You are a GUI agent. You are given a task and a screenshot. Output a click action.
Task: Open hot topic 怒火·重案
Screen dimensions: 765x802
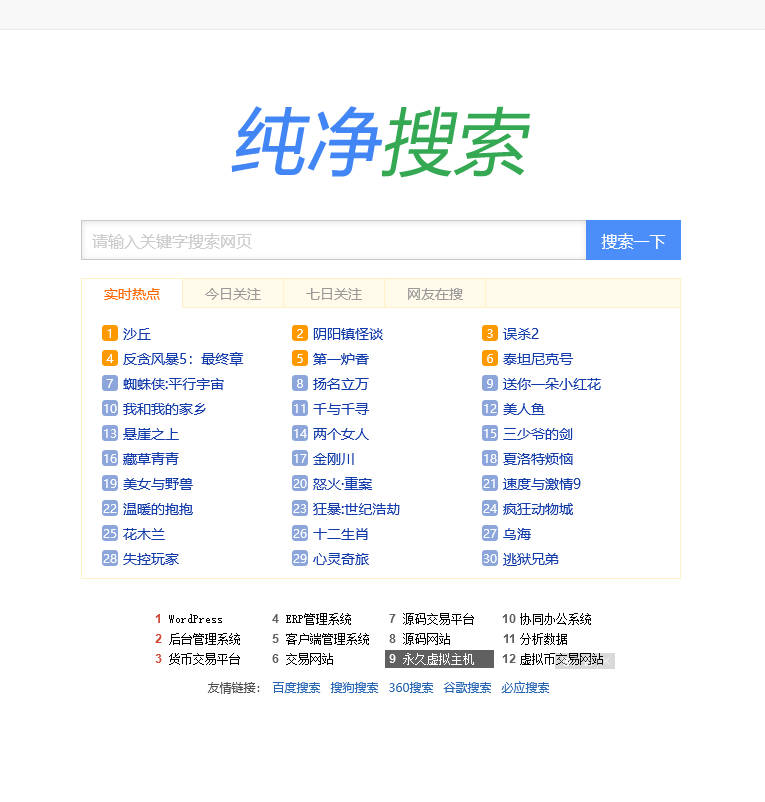pyautogui.click(x=343, y=484)
